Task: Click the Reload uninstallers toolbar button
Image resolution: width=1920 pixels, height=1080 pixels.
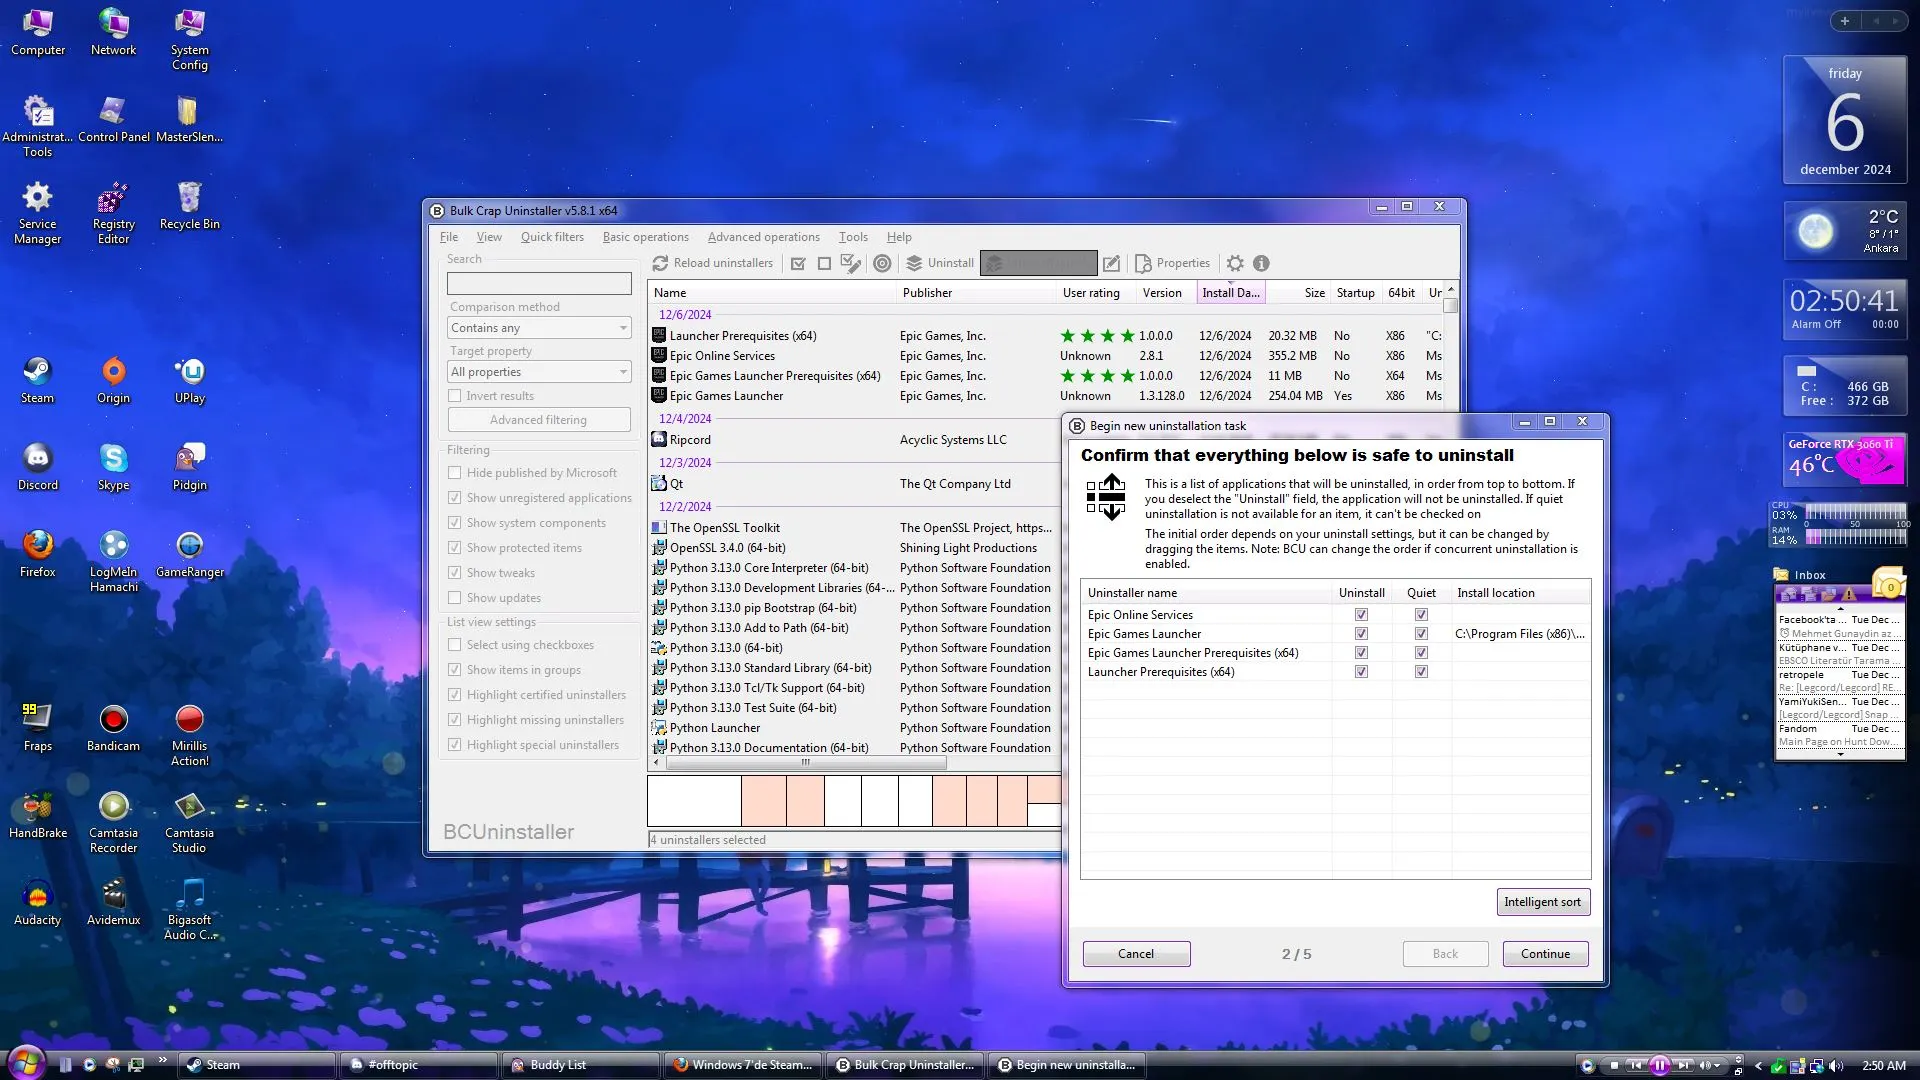Action: 713,263
